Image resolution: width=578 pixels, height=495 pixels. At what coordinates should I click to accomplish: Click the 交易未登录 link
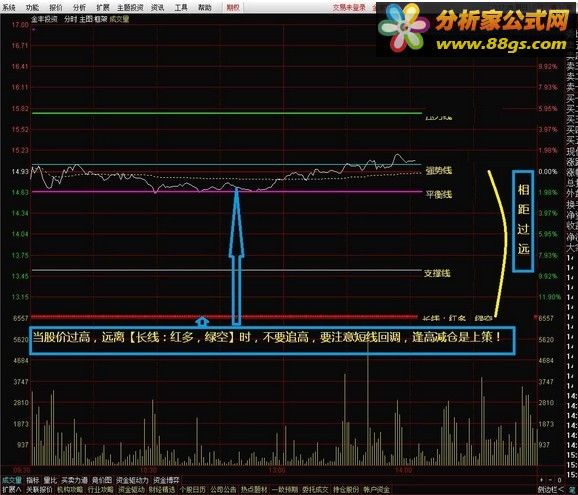349,7
